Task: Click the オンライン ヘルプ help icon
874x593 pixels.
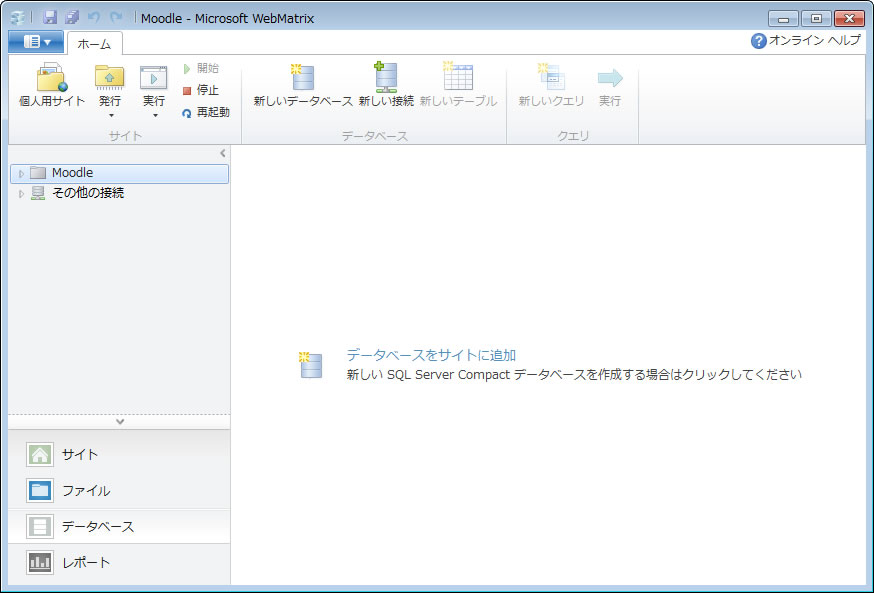Action: point(758,41)
